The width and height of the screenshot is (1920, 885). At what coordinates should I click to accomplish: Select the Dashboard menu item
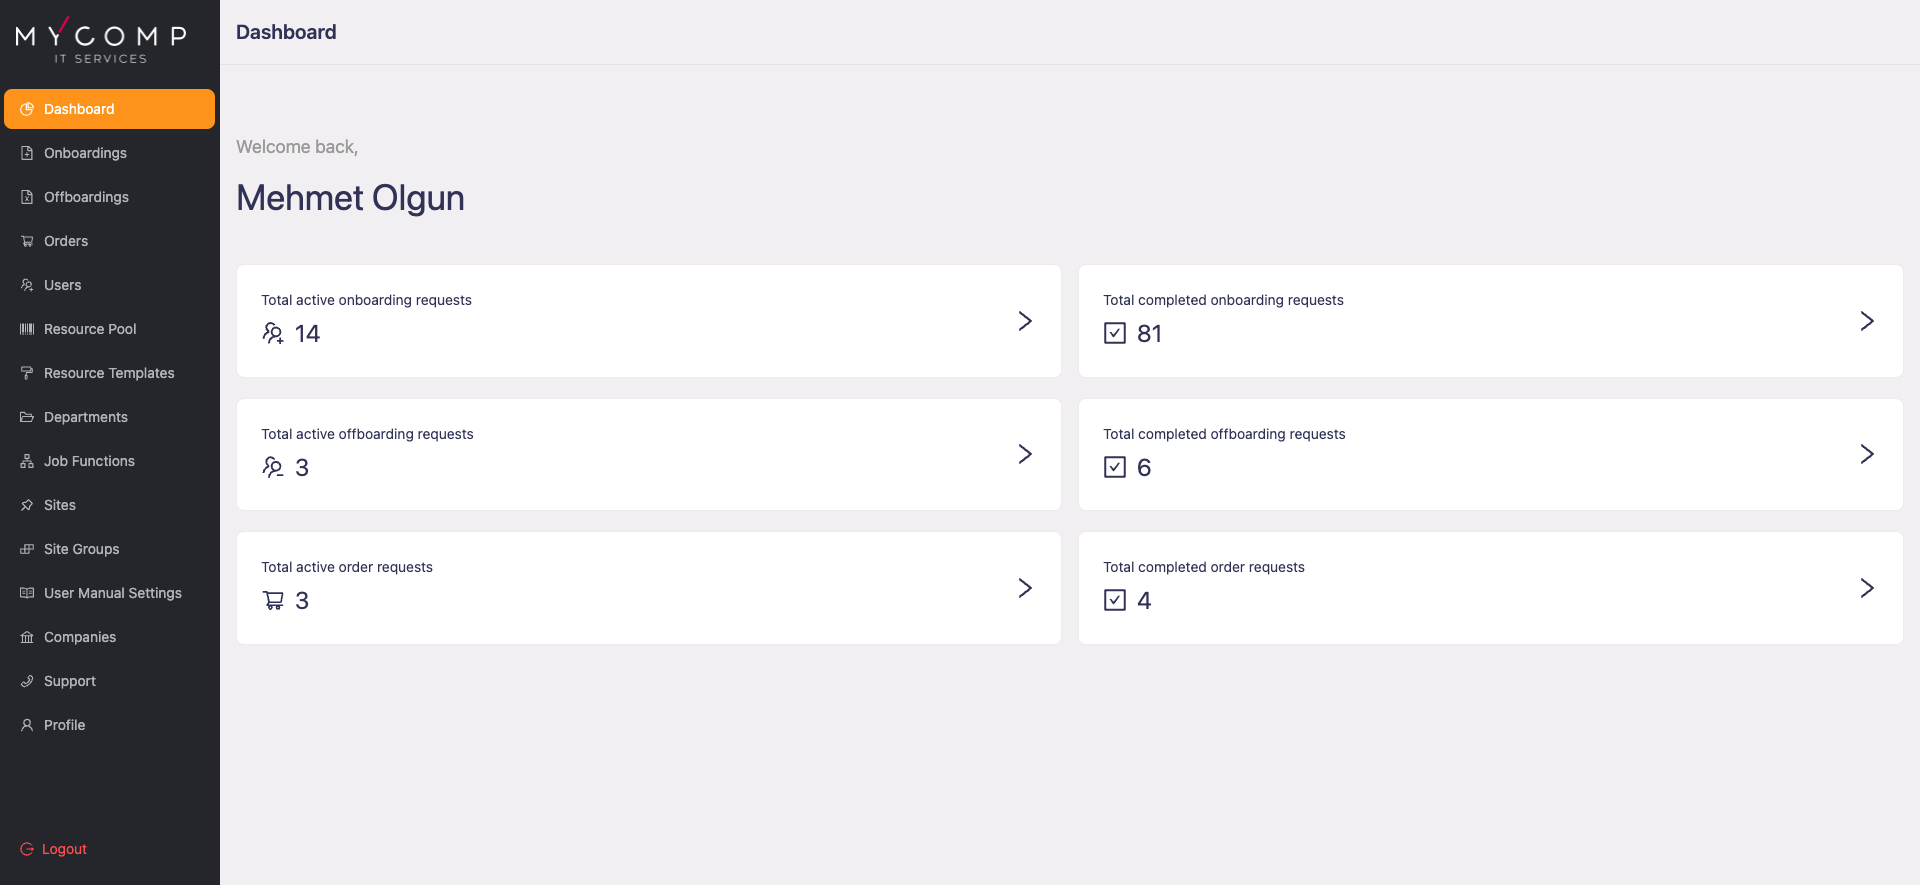(109, 109)
